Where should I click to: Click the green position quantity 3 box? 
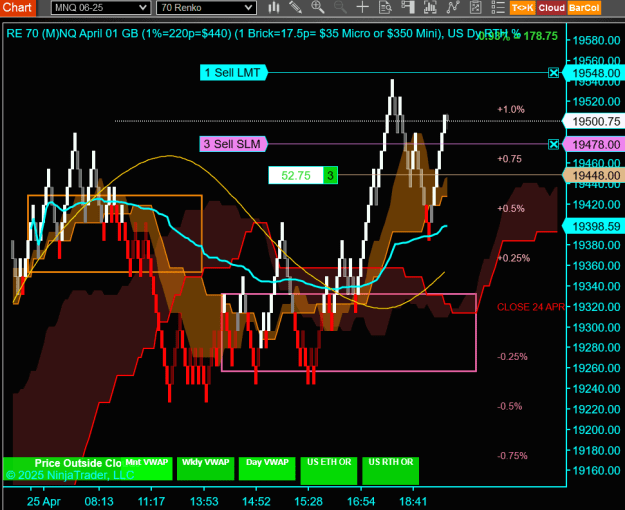pos(330,175)
